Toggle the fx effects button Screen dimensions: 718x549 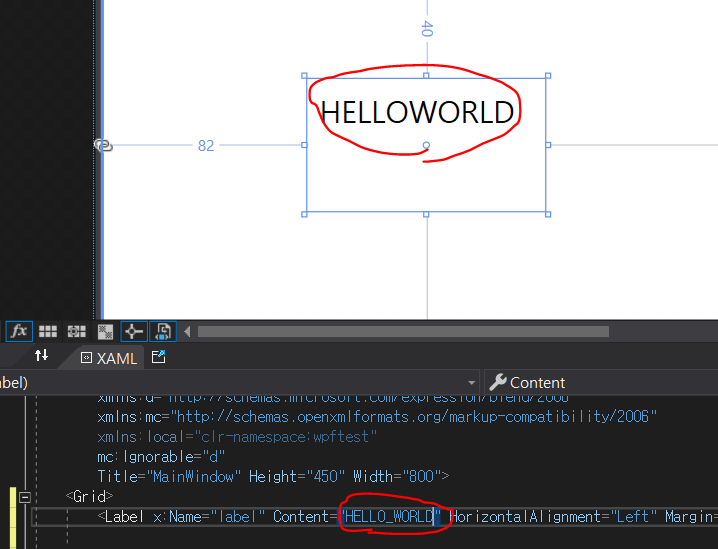(x=19, y=331)
